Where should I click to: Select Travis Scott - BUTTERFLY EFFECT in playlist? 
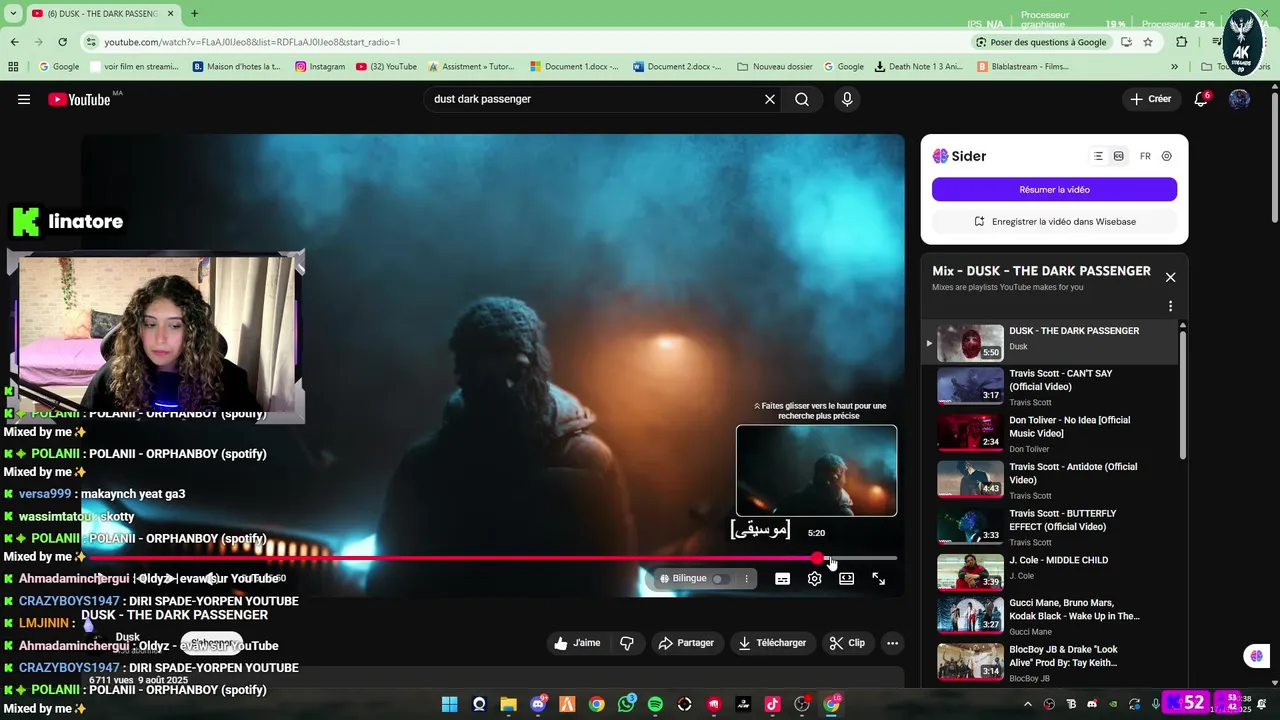pyautogui.click(x=1050, y=526)
